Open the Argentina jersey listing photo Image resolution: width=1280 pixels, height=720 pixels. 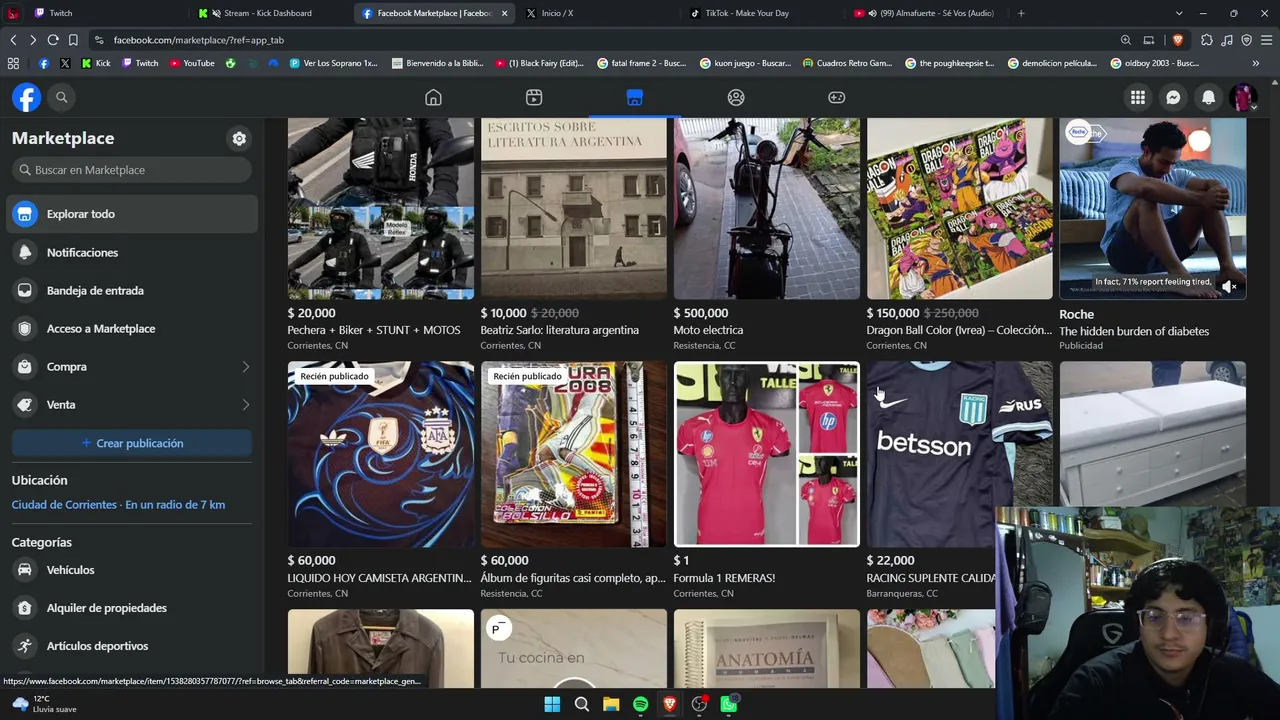pyautogui.click(x=381, y=454)
